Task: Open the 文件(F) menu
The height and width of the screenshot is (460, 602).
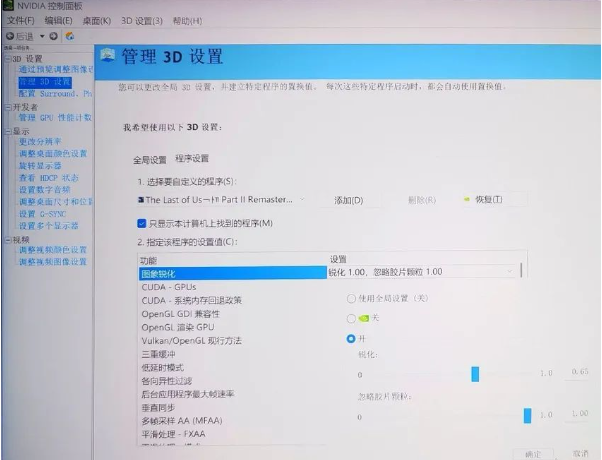Action: [x=20, y=21]
